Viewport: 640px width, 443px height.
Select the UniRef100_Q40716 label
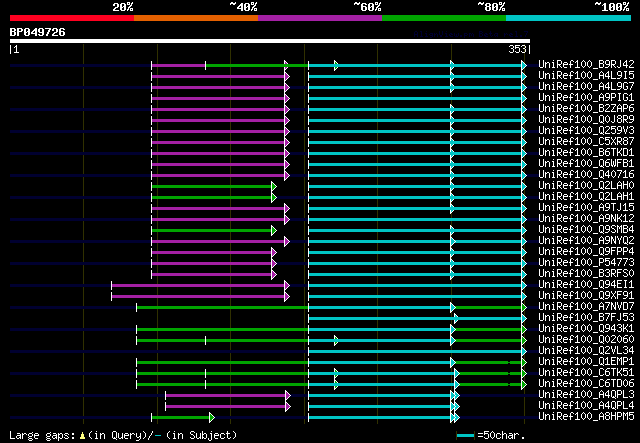coord(586,174)
